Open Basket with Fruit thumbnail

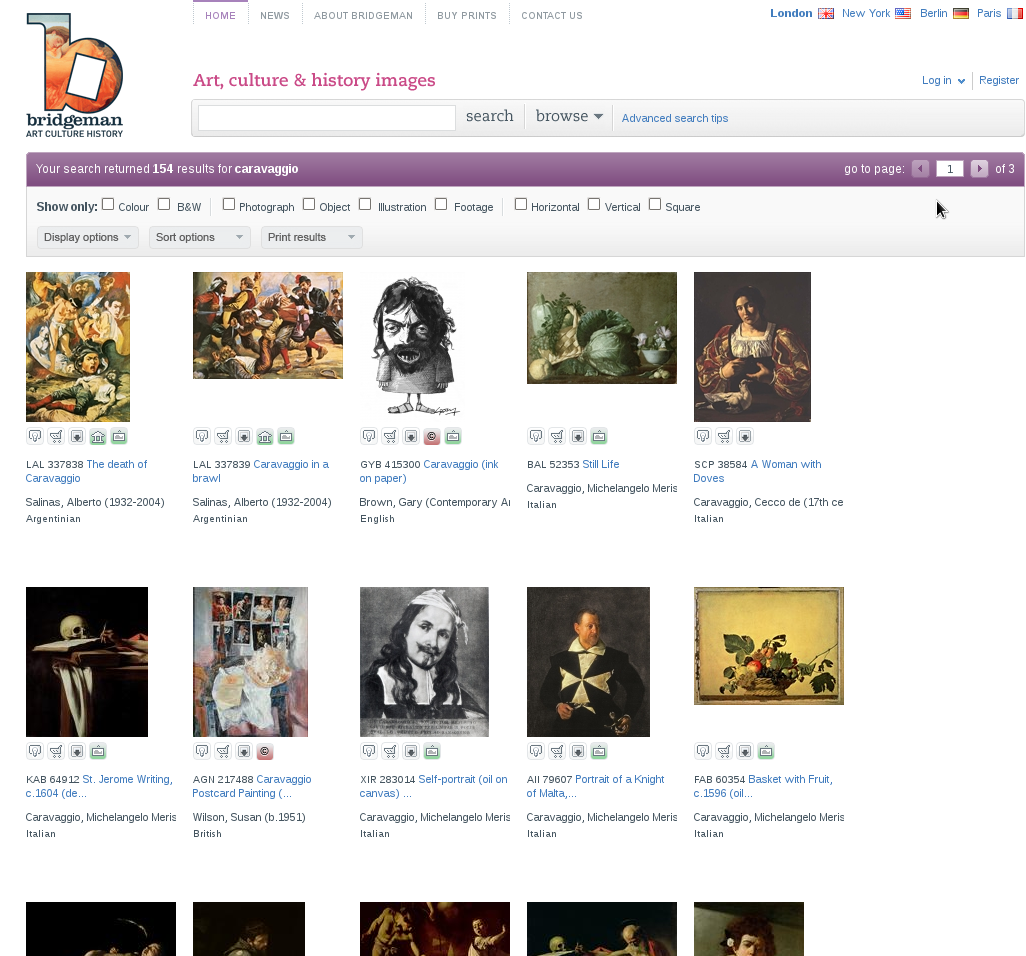pyautogui.click(x=769, y=646)
